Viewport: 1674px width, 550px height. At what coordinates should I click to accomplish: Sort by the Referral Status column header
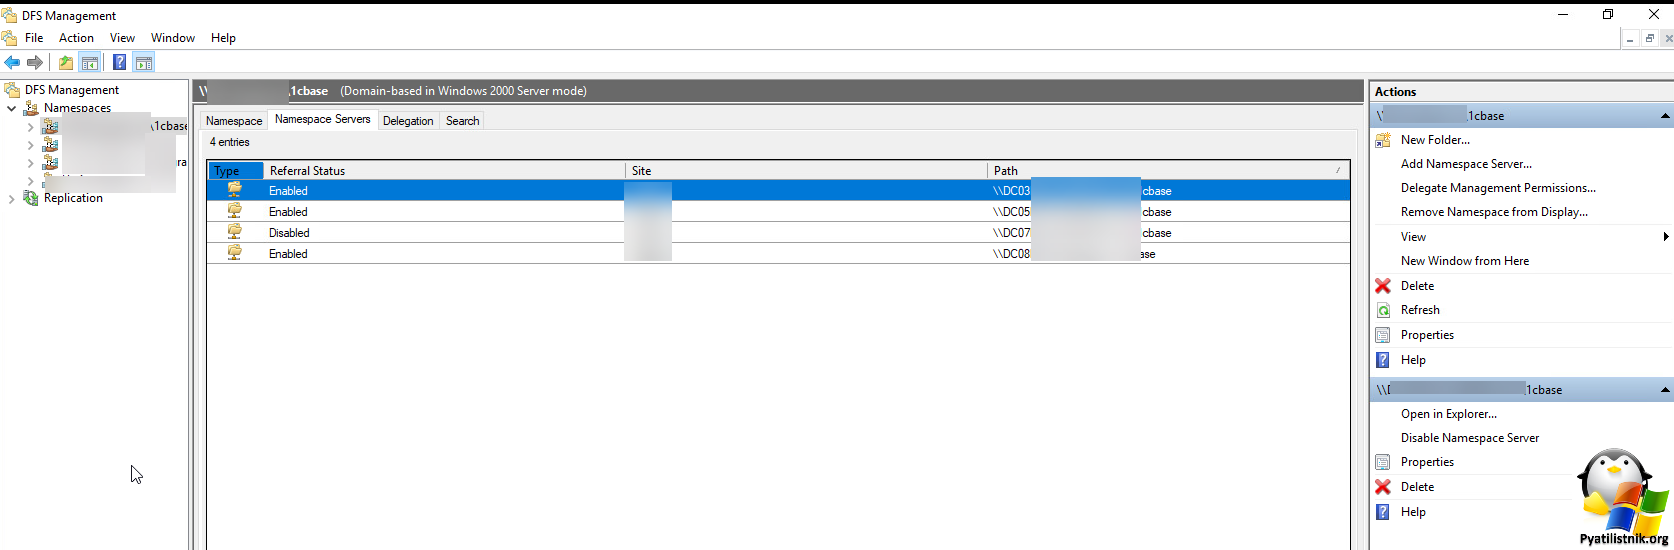point(444,171)
